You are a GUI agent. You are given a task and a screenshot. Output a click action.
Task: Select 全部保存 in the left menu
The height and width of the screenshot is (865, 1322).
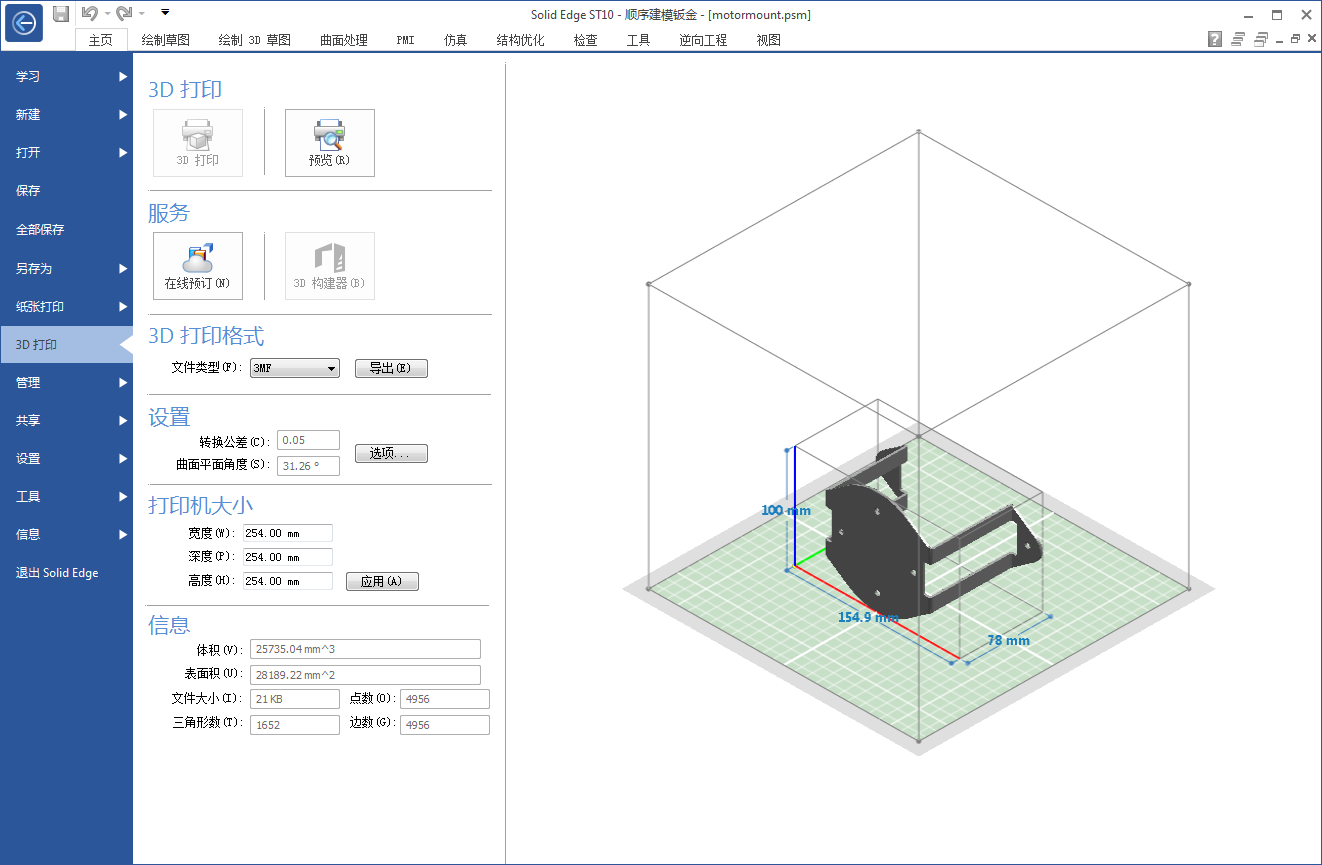[40, 229]
